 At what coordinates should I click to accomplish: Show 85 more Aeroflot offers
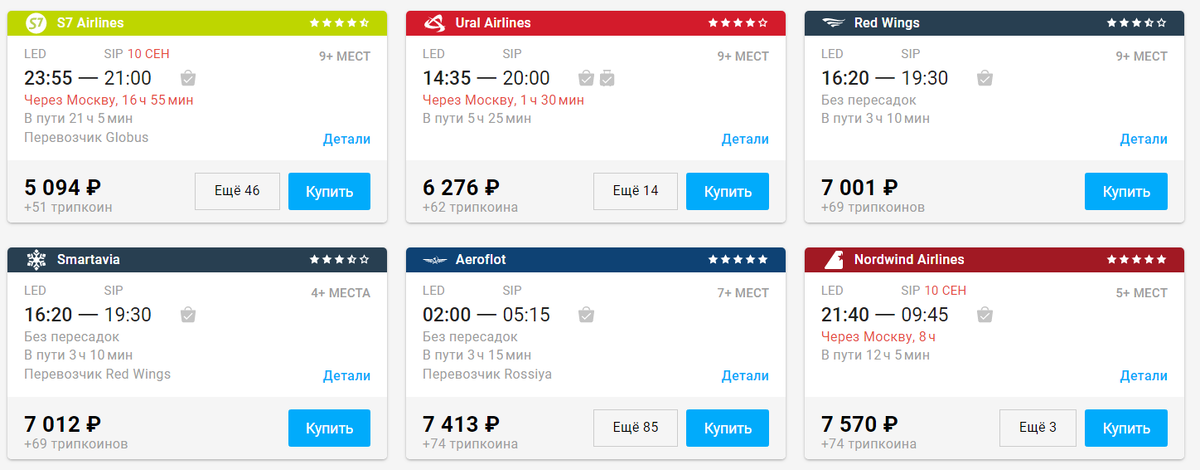click(x=635, y=428)
